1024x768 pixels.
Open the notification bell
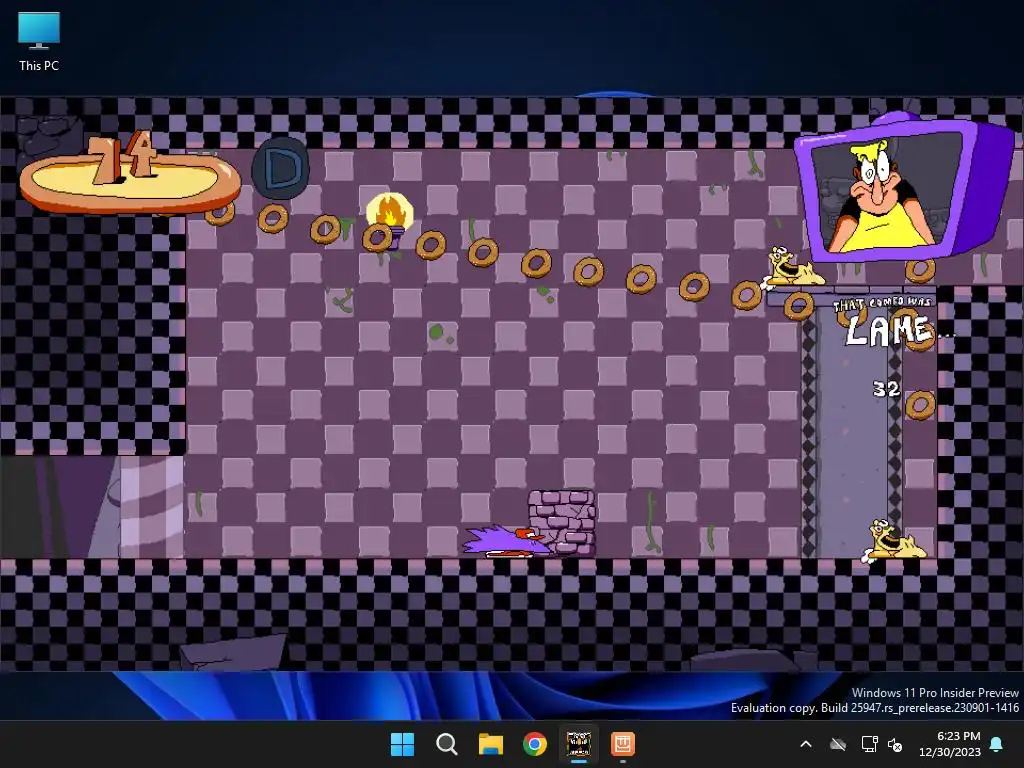[x=997, y=744]
